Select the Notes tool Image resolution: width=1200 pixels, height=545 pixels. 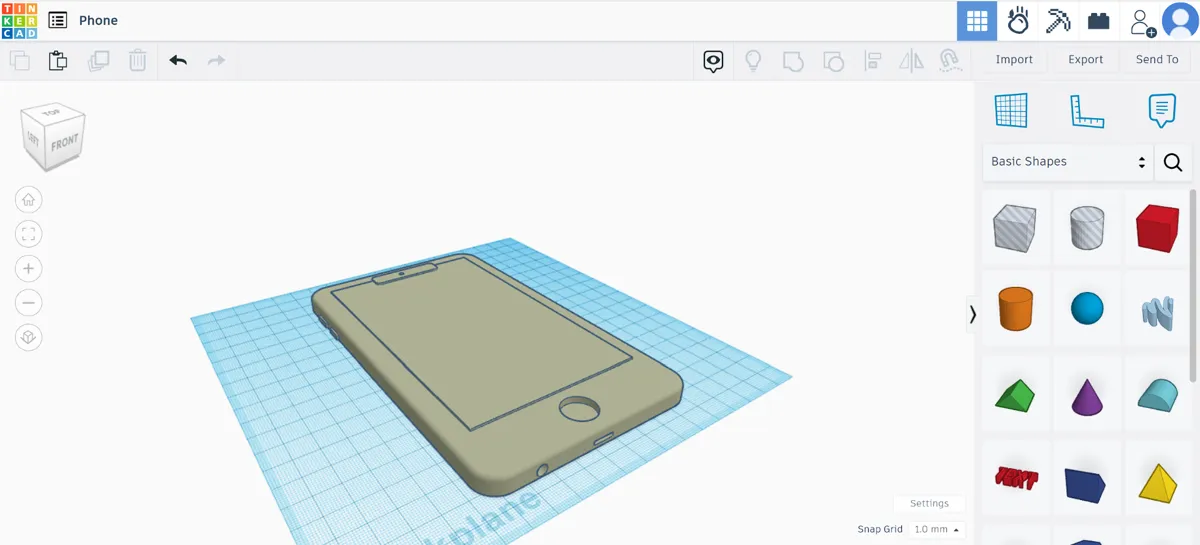tap(1161, 110)
